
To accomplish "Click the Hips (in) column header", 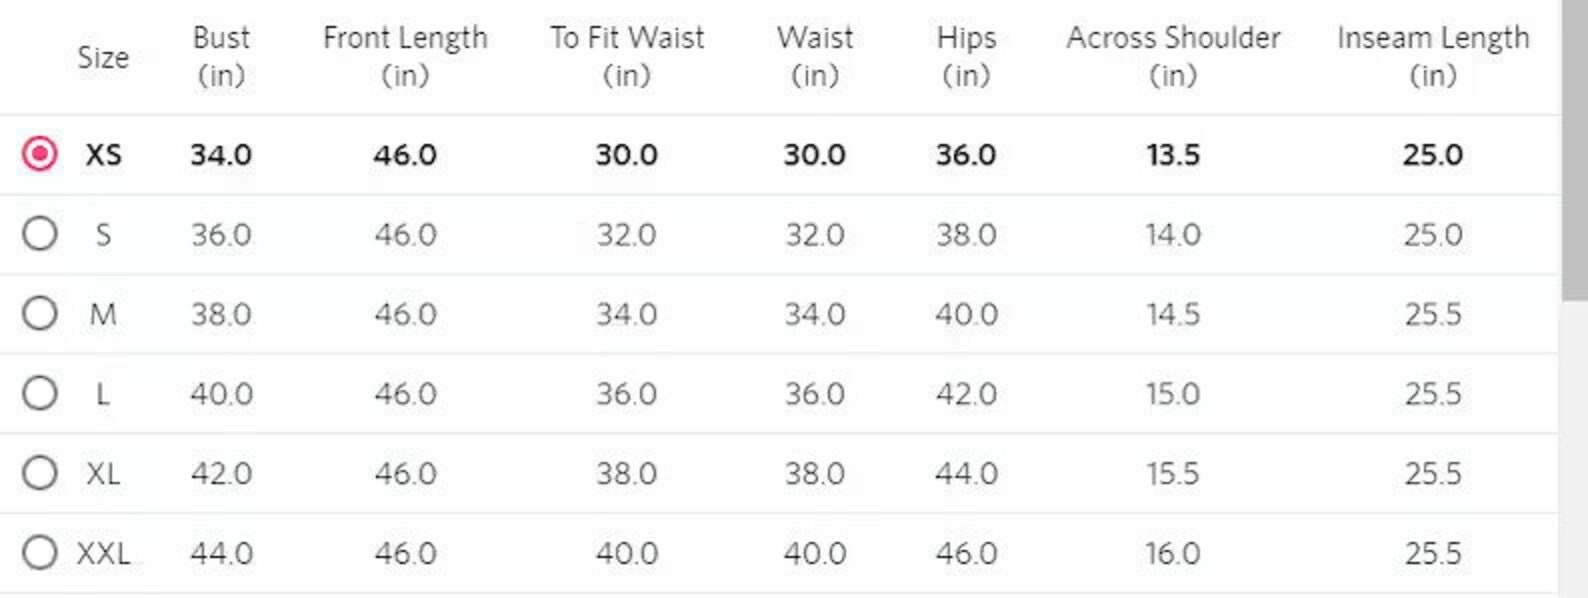I will tap(966, 56).
